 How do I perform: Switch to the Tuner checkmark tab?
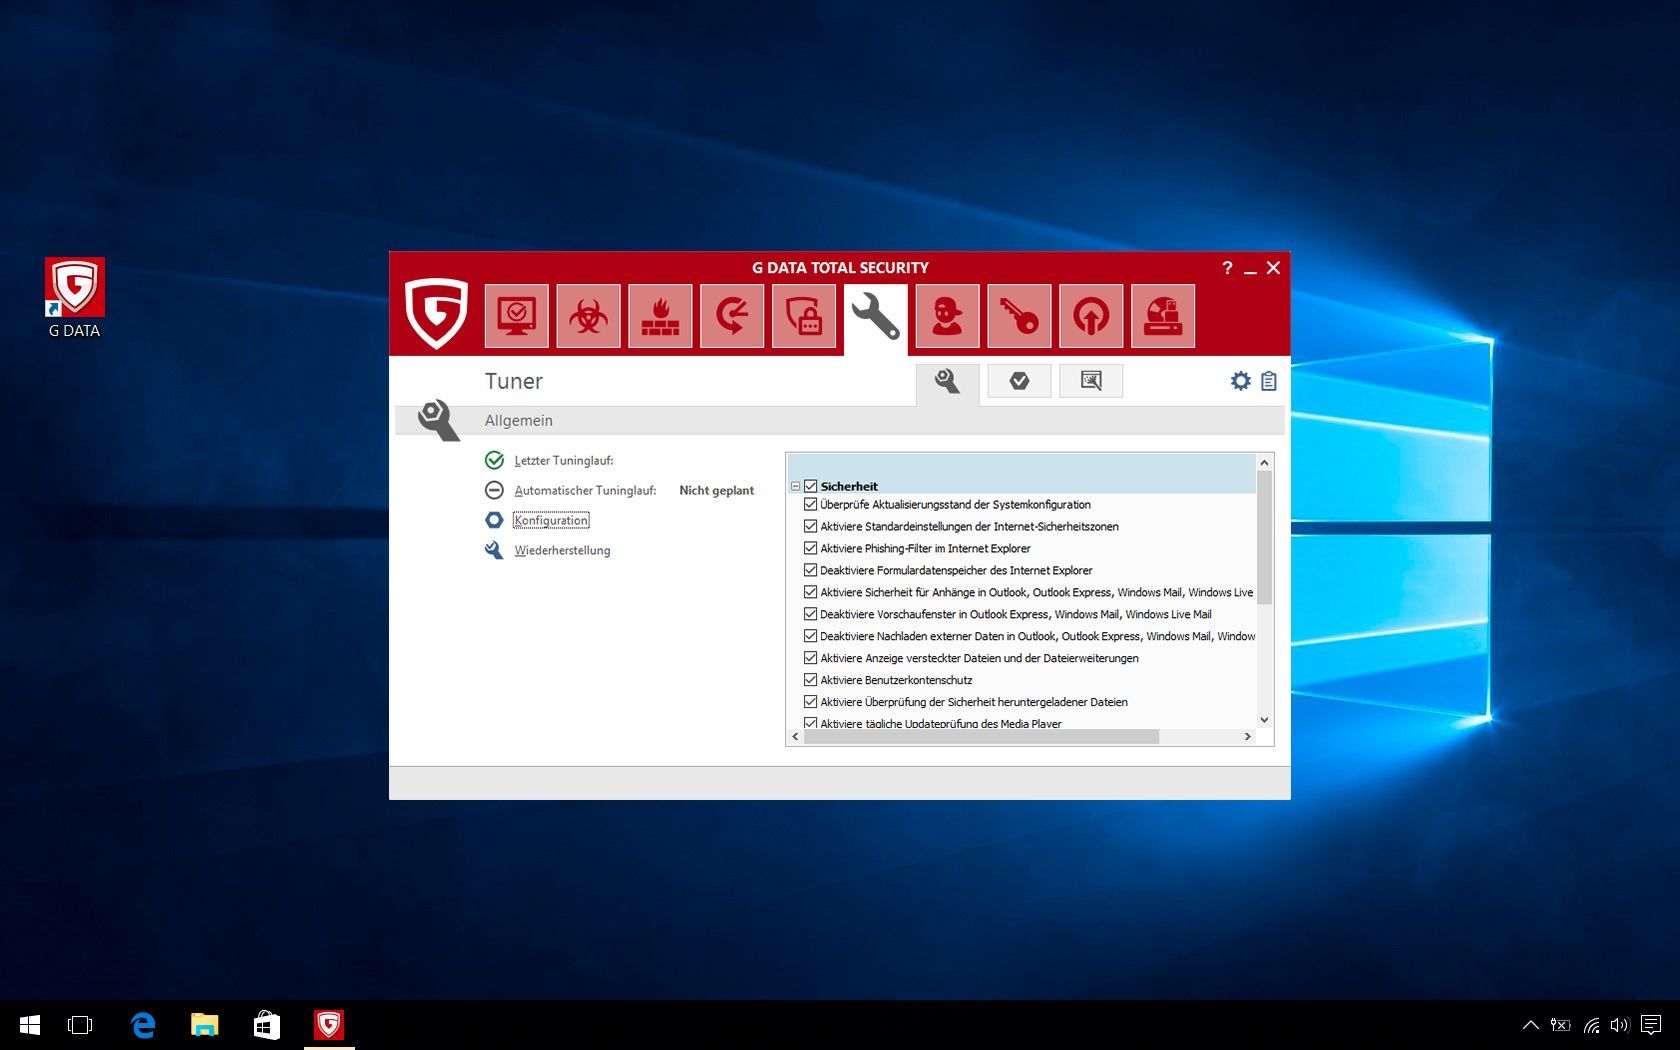1019,381
